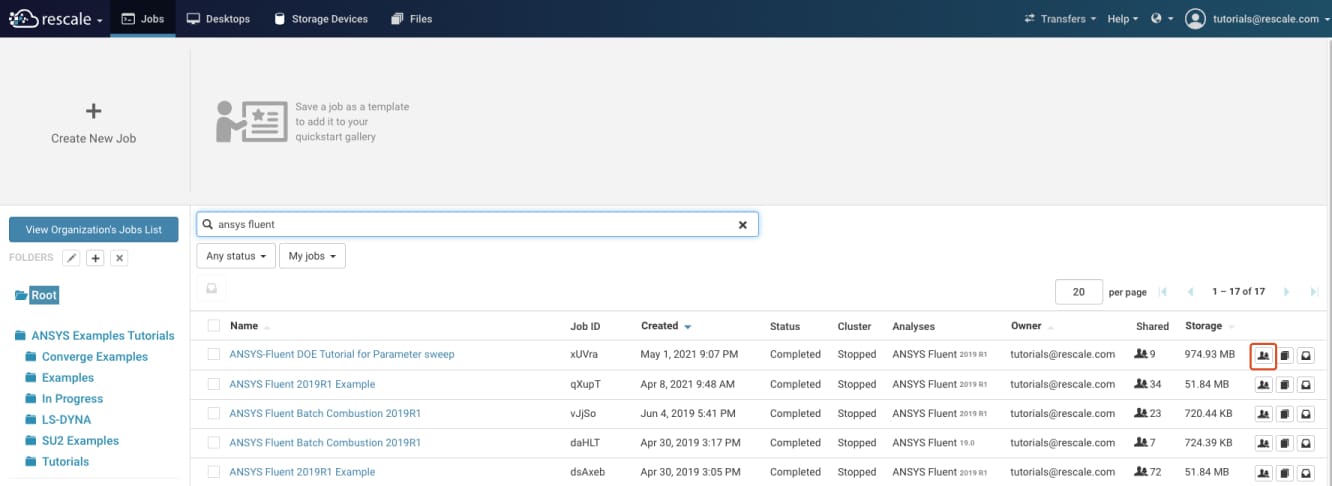Open the Storage Devices tab
Image resolution: width=1332 pixels, height=486 pixels.
(320, 19)
